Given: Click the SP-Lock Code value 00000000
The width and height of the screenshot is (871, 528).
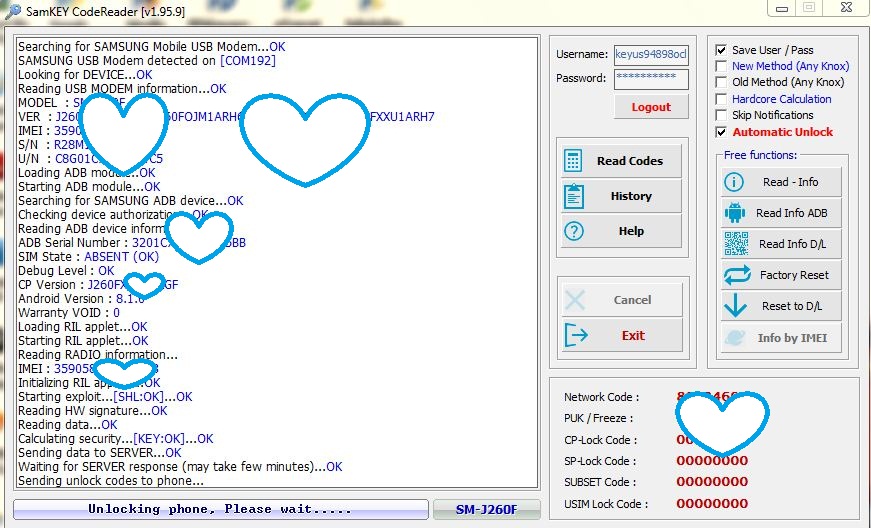Looking at the screenshot, I should [x=712, y=460].
